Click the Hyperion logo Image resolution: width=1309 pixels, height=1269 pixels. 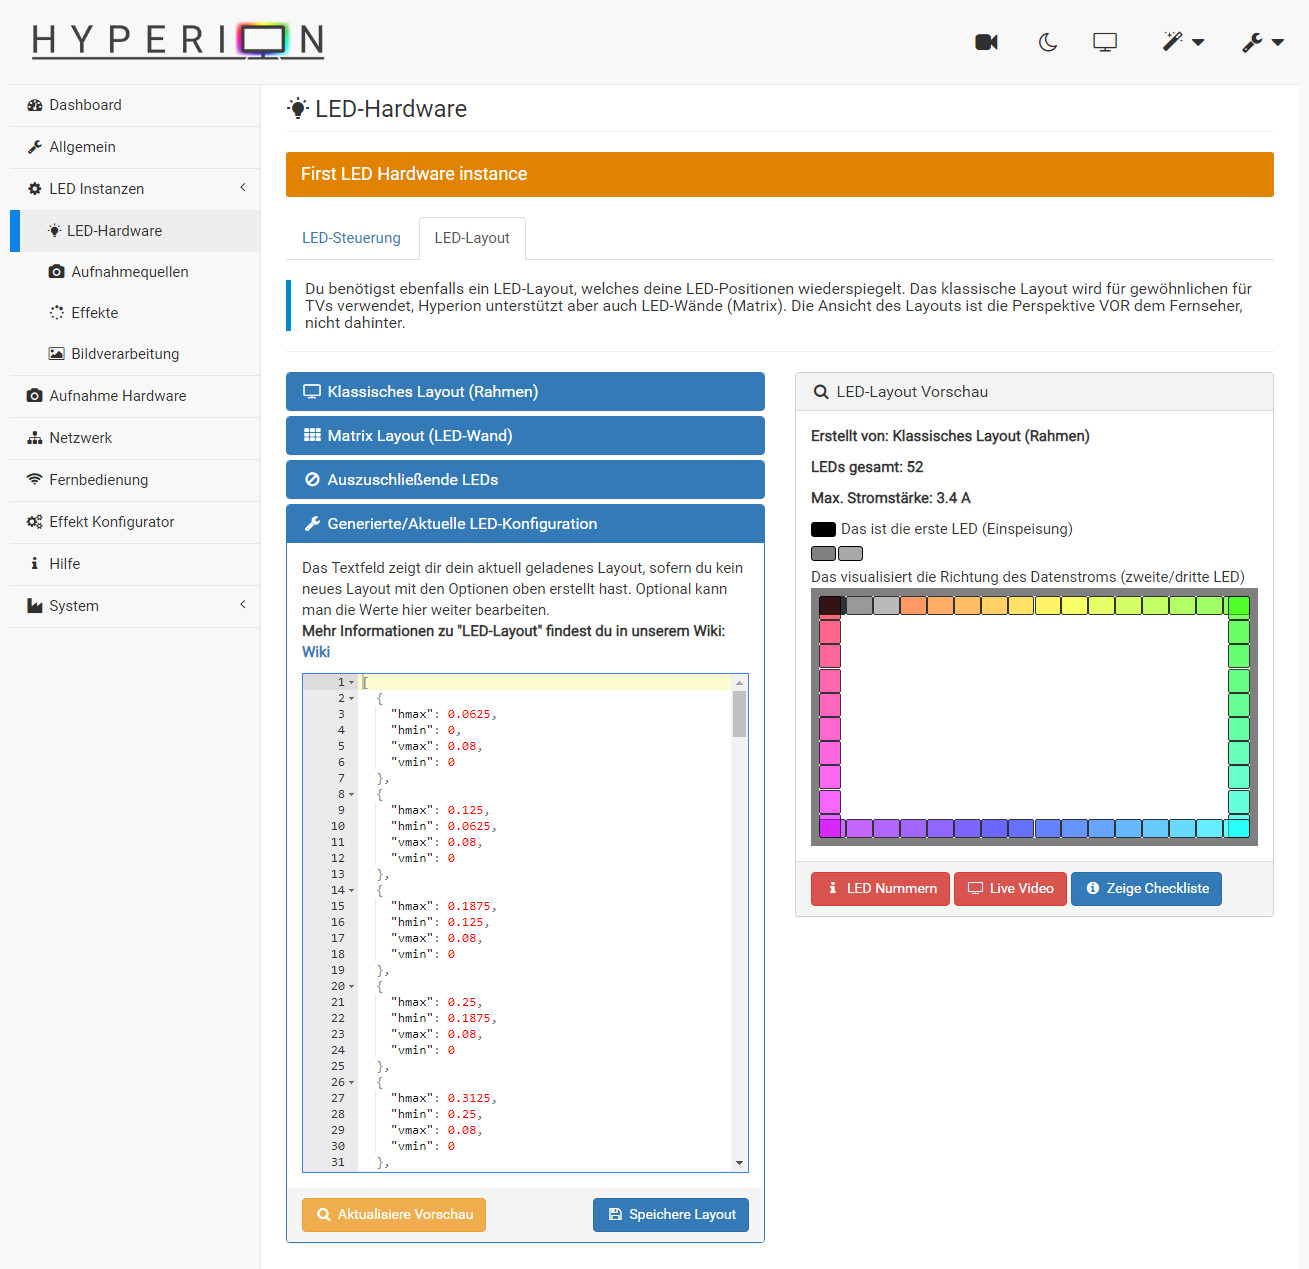click(x=178, y=41)
